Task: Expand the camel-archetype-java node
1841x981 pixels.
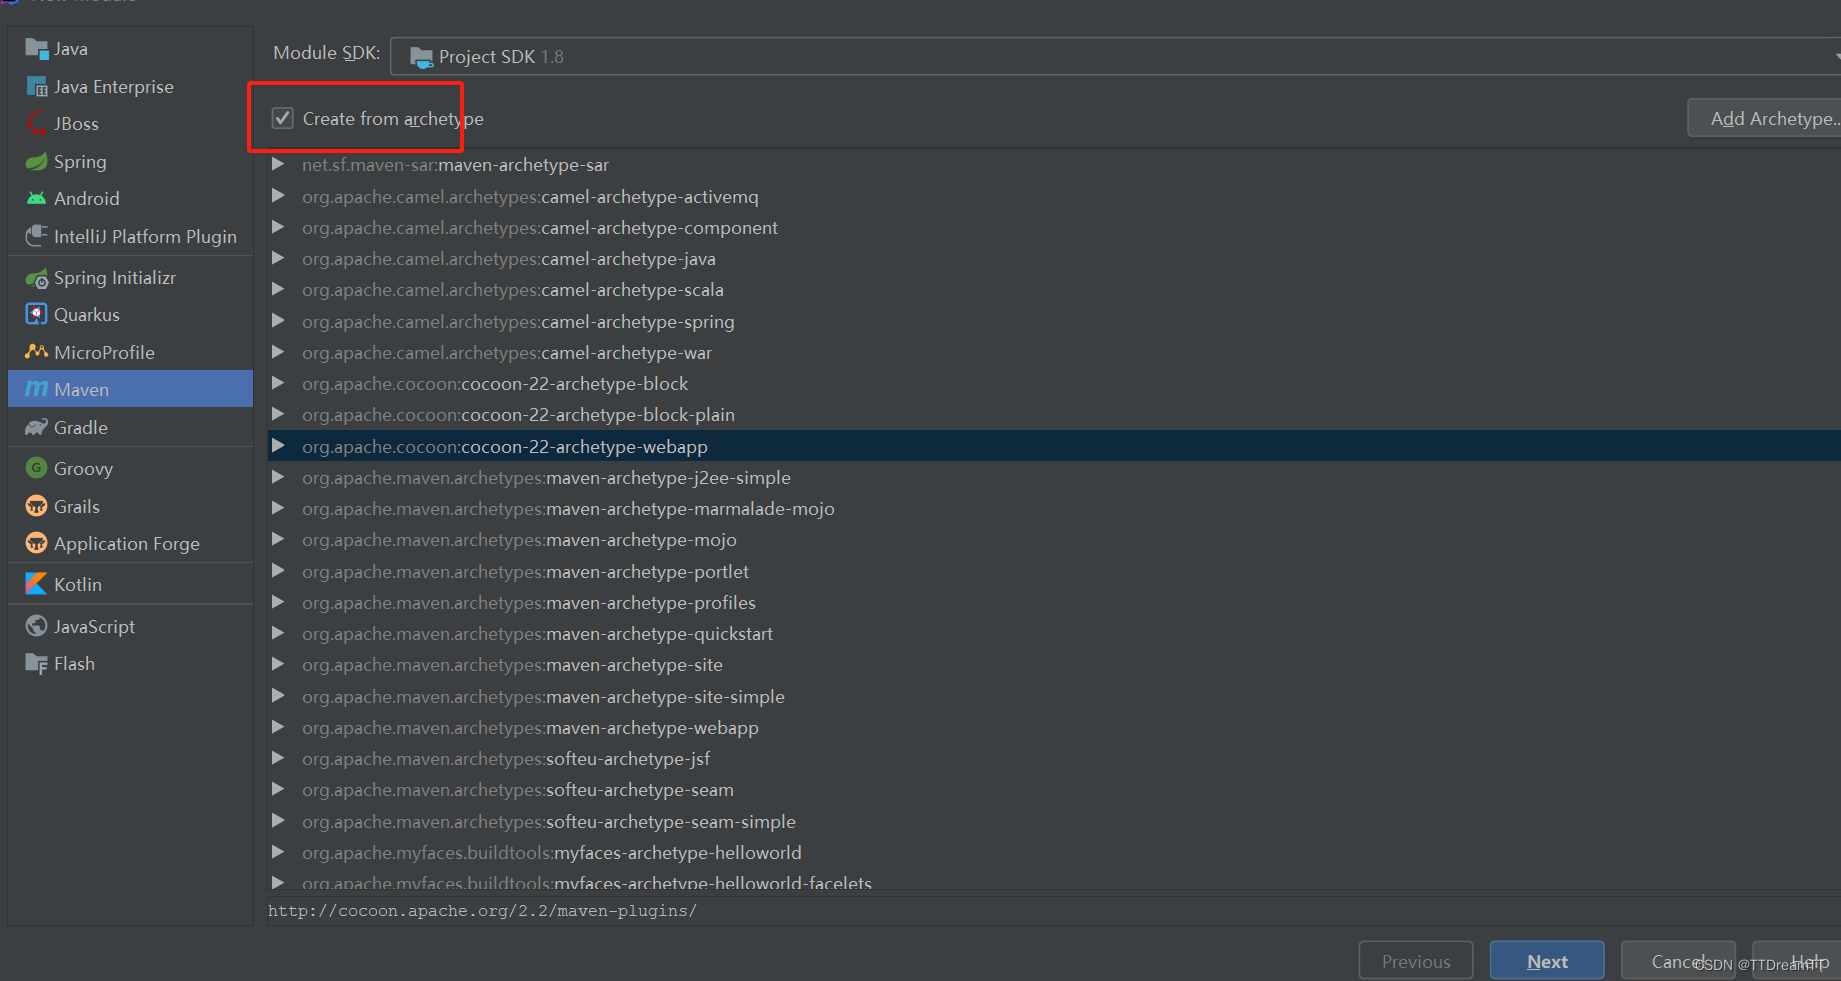Action: coord(279,258)
